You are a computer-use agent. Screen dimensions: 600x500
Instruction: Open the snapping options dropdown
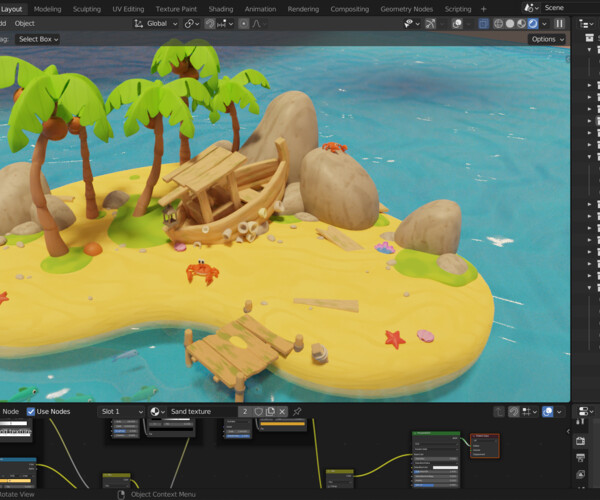pyautogui.click(x=225, y=24)
